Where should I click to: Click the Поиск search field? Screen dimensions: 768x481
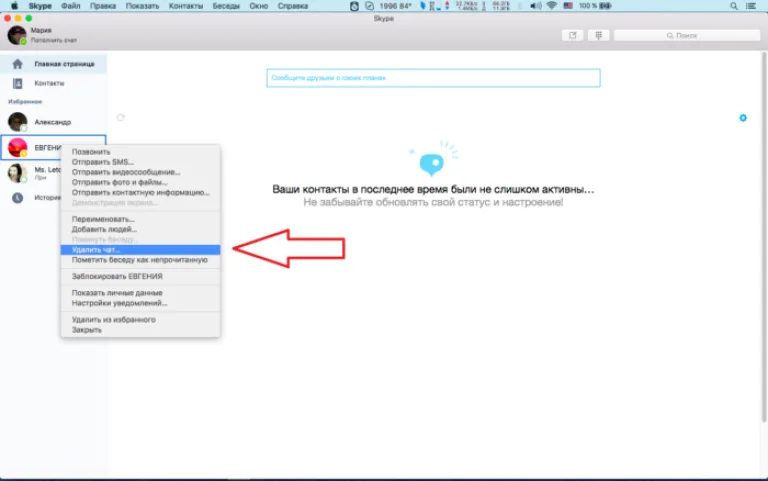point(687,35)
